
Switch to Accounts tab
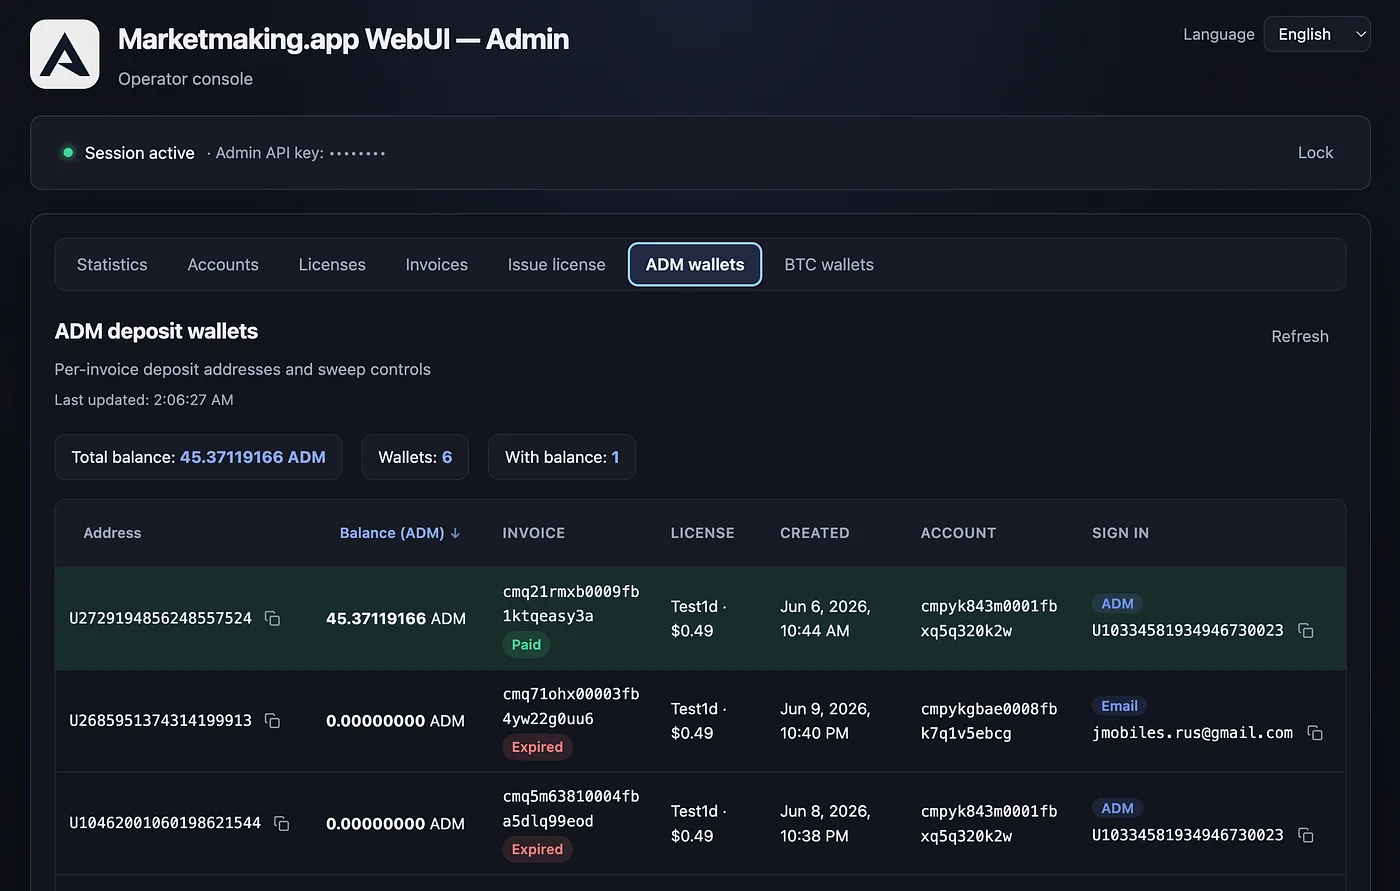point(223,264)
